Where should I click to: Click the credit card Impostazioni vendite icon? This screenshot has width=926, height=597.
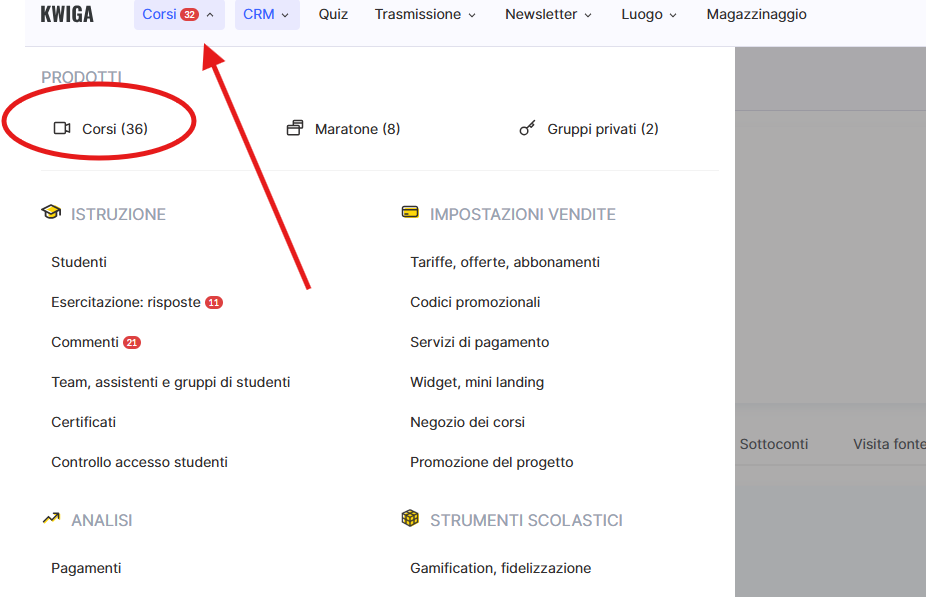[x=410, y=214]
